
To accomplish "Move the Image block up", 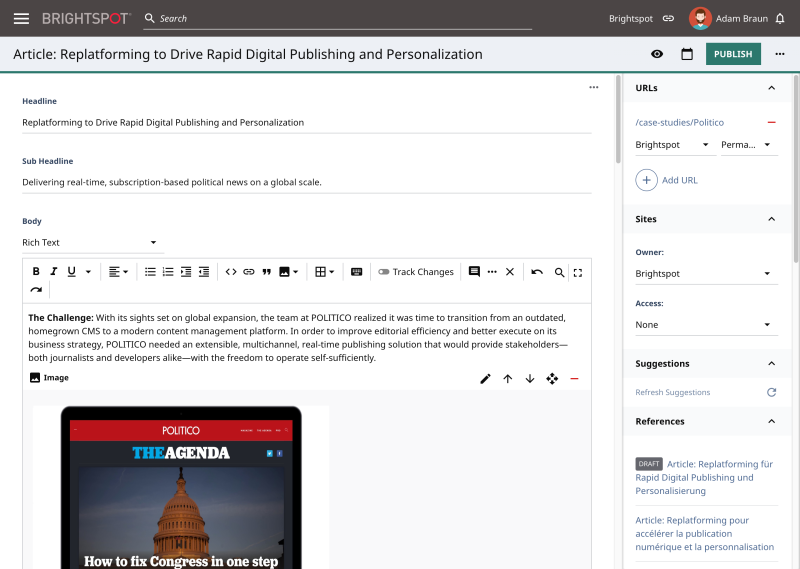I will [508, 379].
